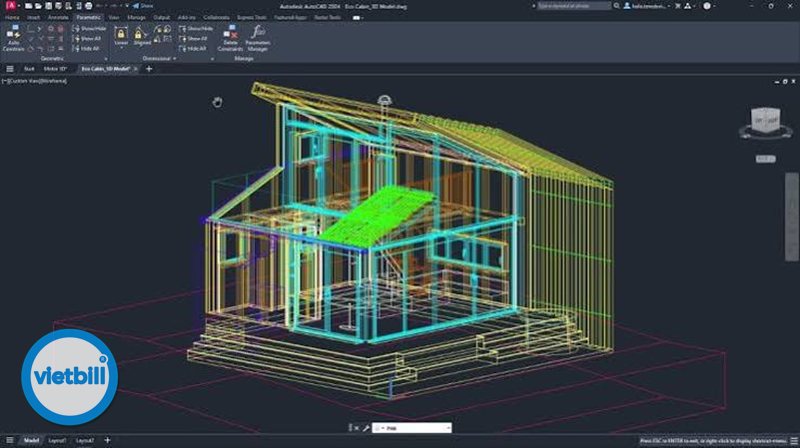
Task: Click Dimensional panel Show/Hide button
Action: (196, 29)
